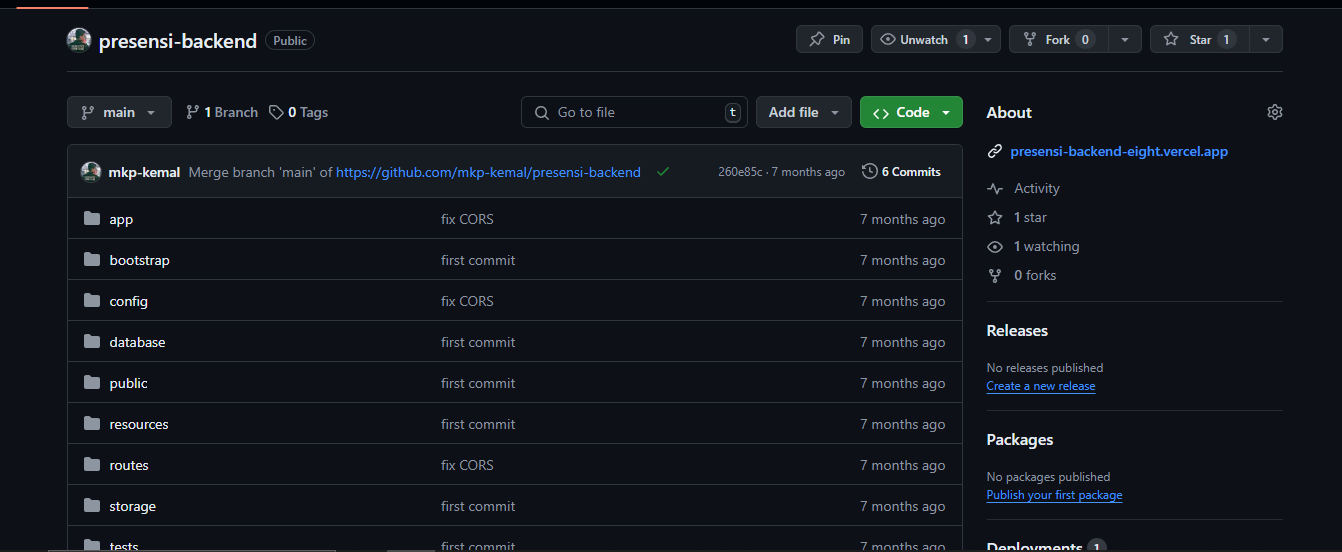
Task: Open the green Code dropdown
Action: tap(911, 112)
